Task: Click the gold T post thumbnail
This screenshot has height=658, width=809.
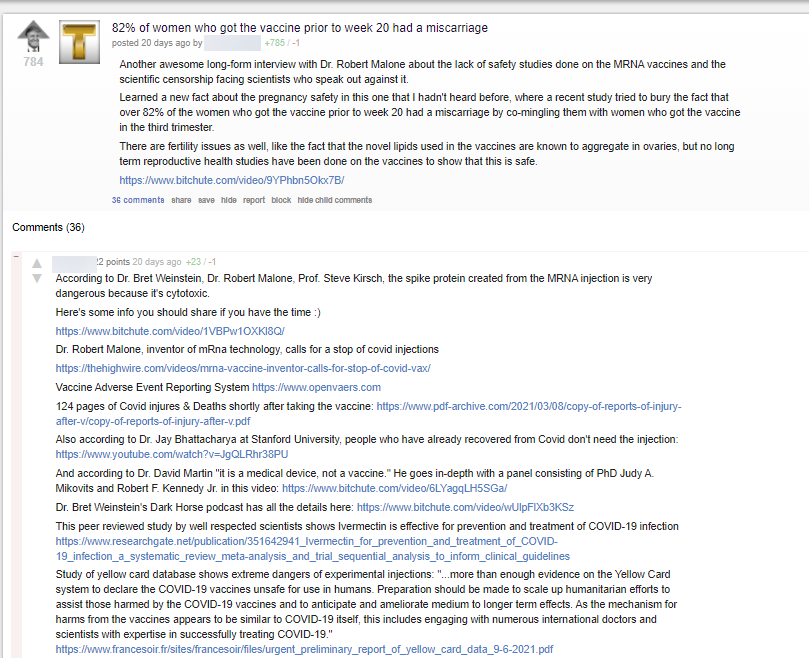Action: (78, 41)
